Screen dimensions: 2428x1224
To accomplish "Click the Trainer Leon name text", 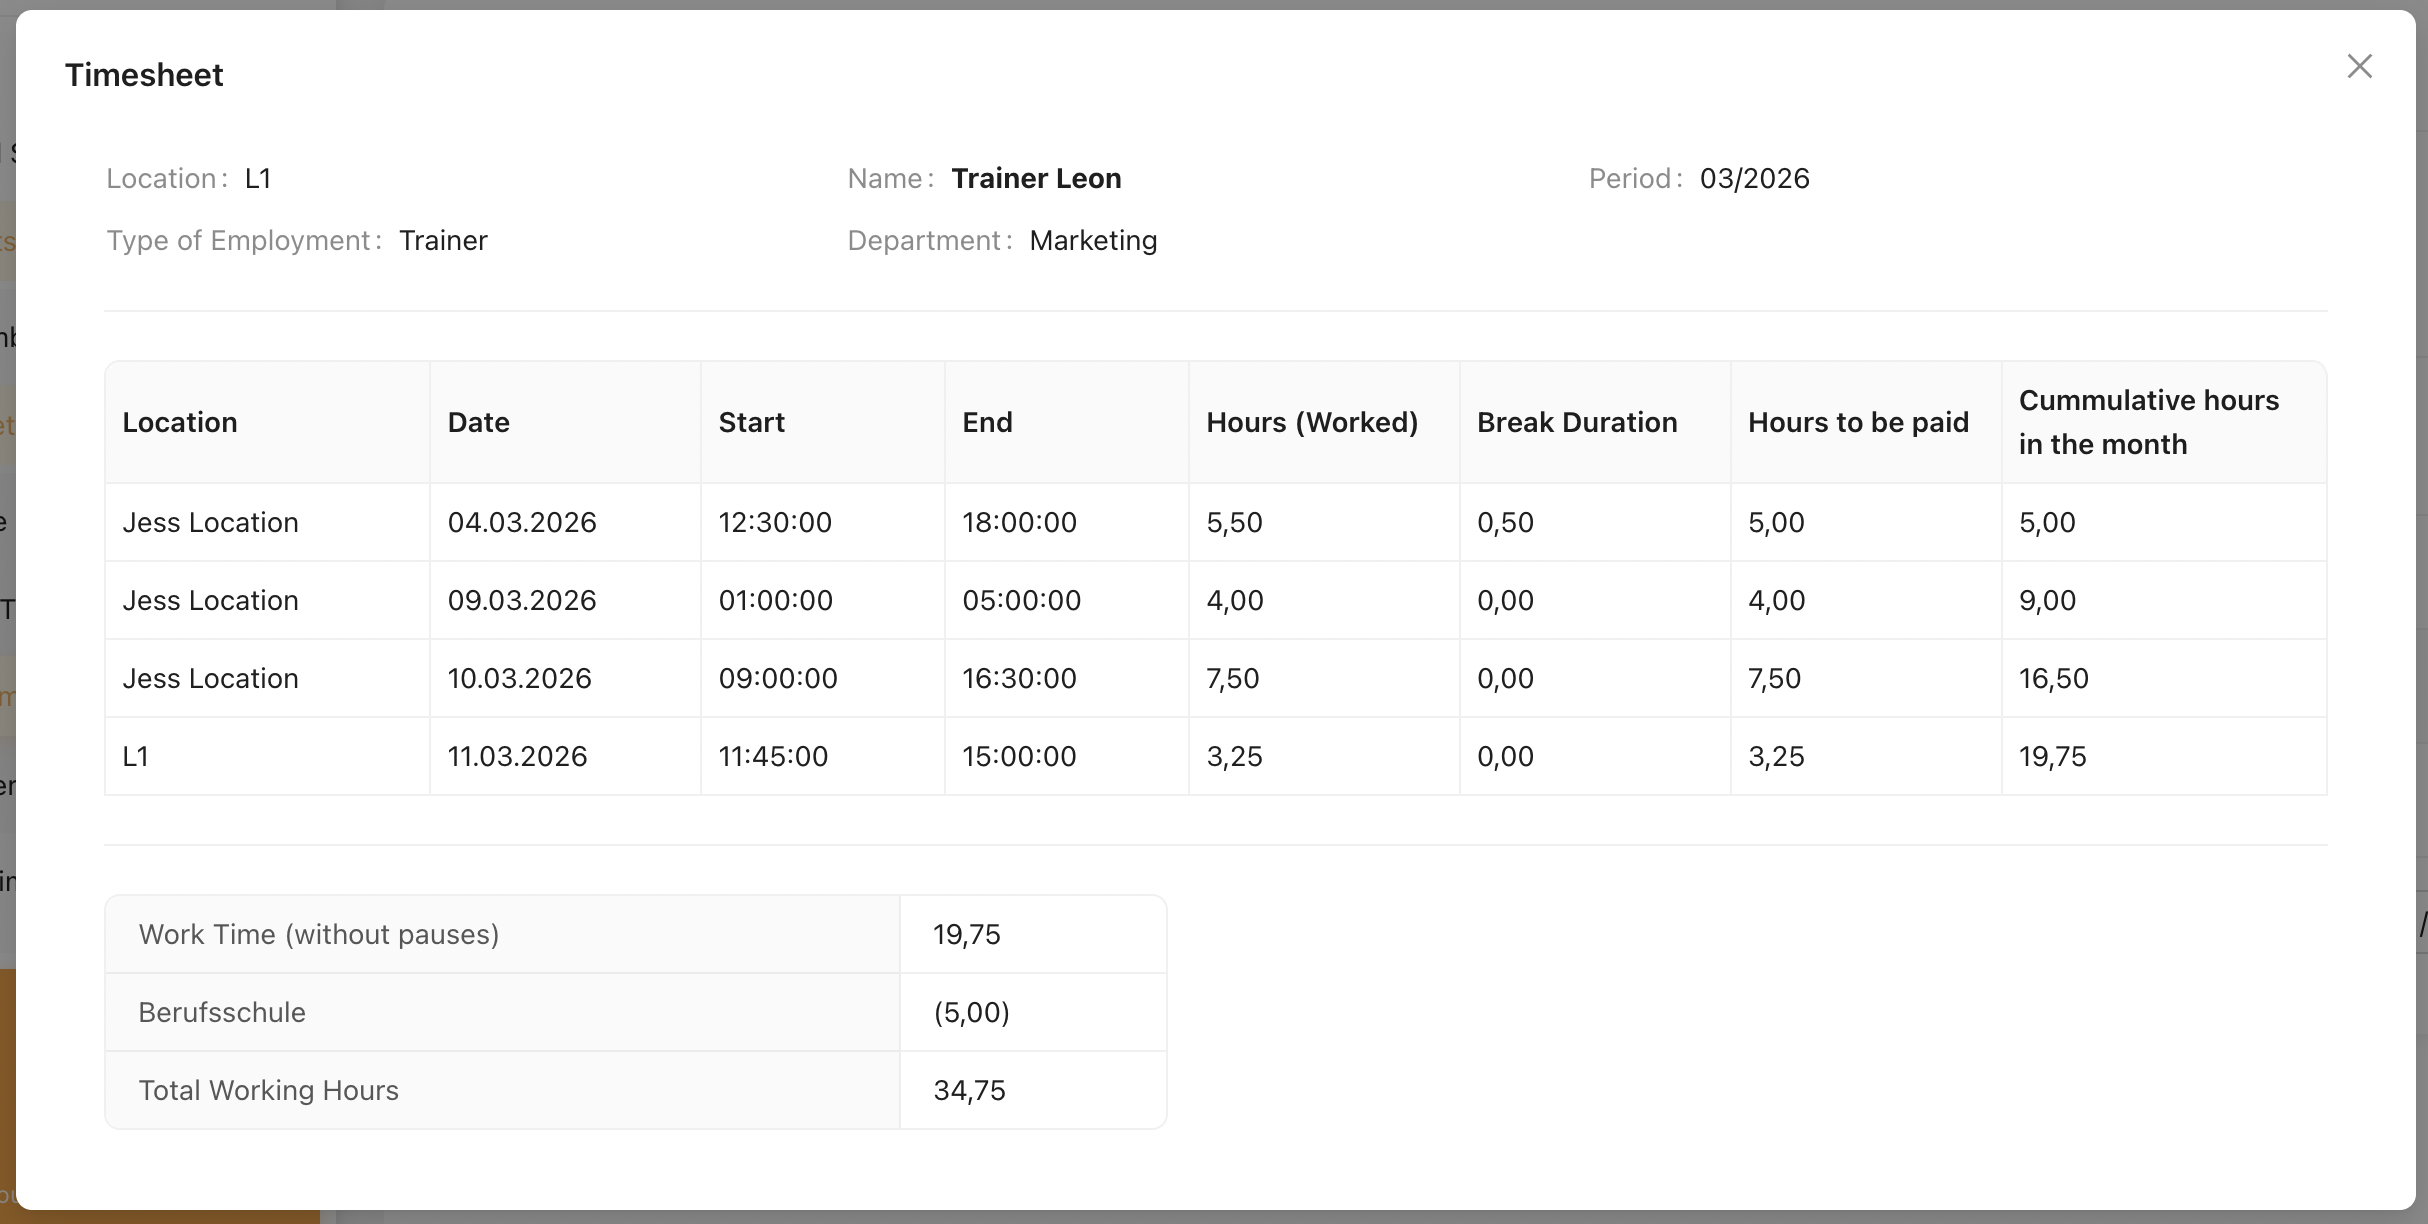I will (x=1036, y=178).
